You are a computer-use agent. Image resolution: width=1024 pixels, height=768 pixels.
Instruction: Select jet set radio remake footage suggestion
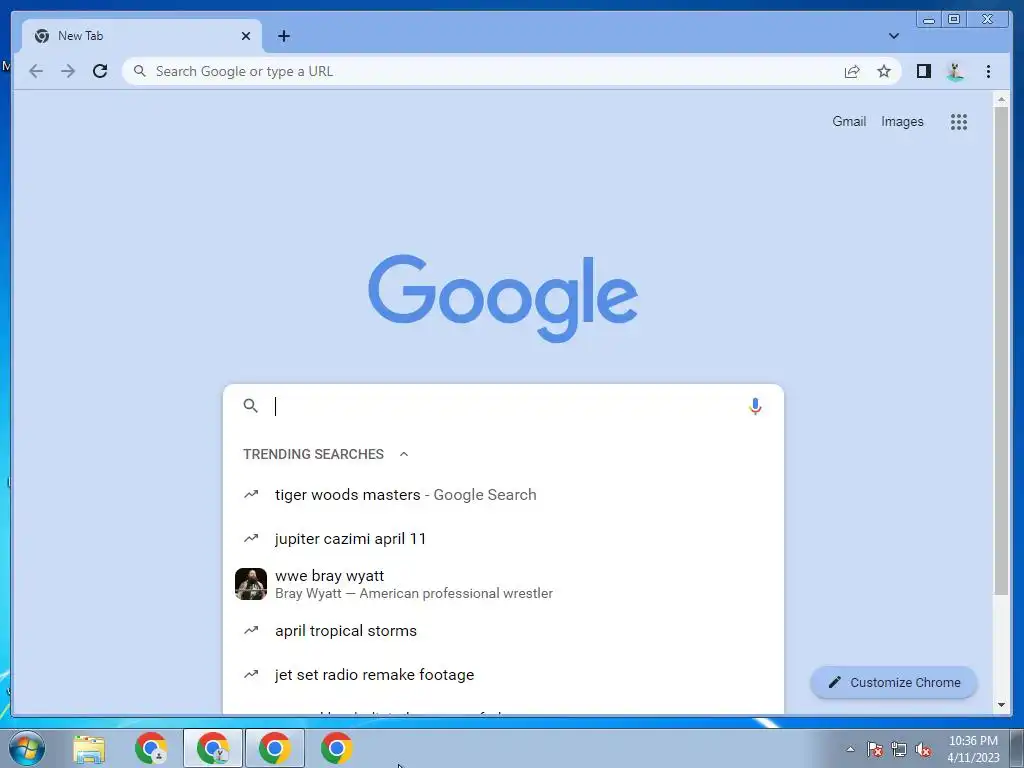pyautogui.click(x=503, y=675)
